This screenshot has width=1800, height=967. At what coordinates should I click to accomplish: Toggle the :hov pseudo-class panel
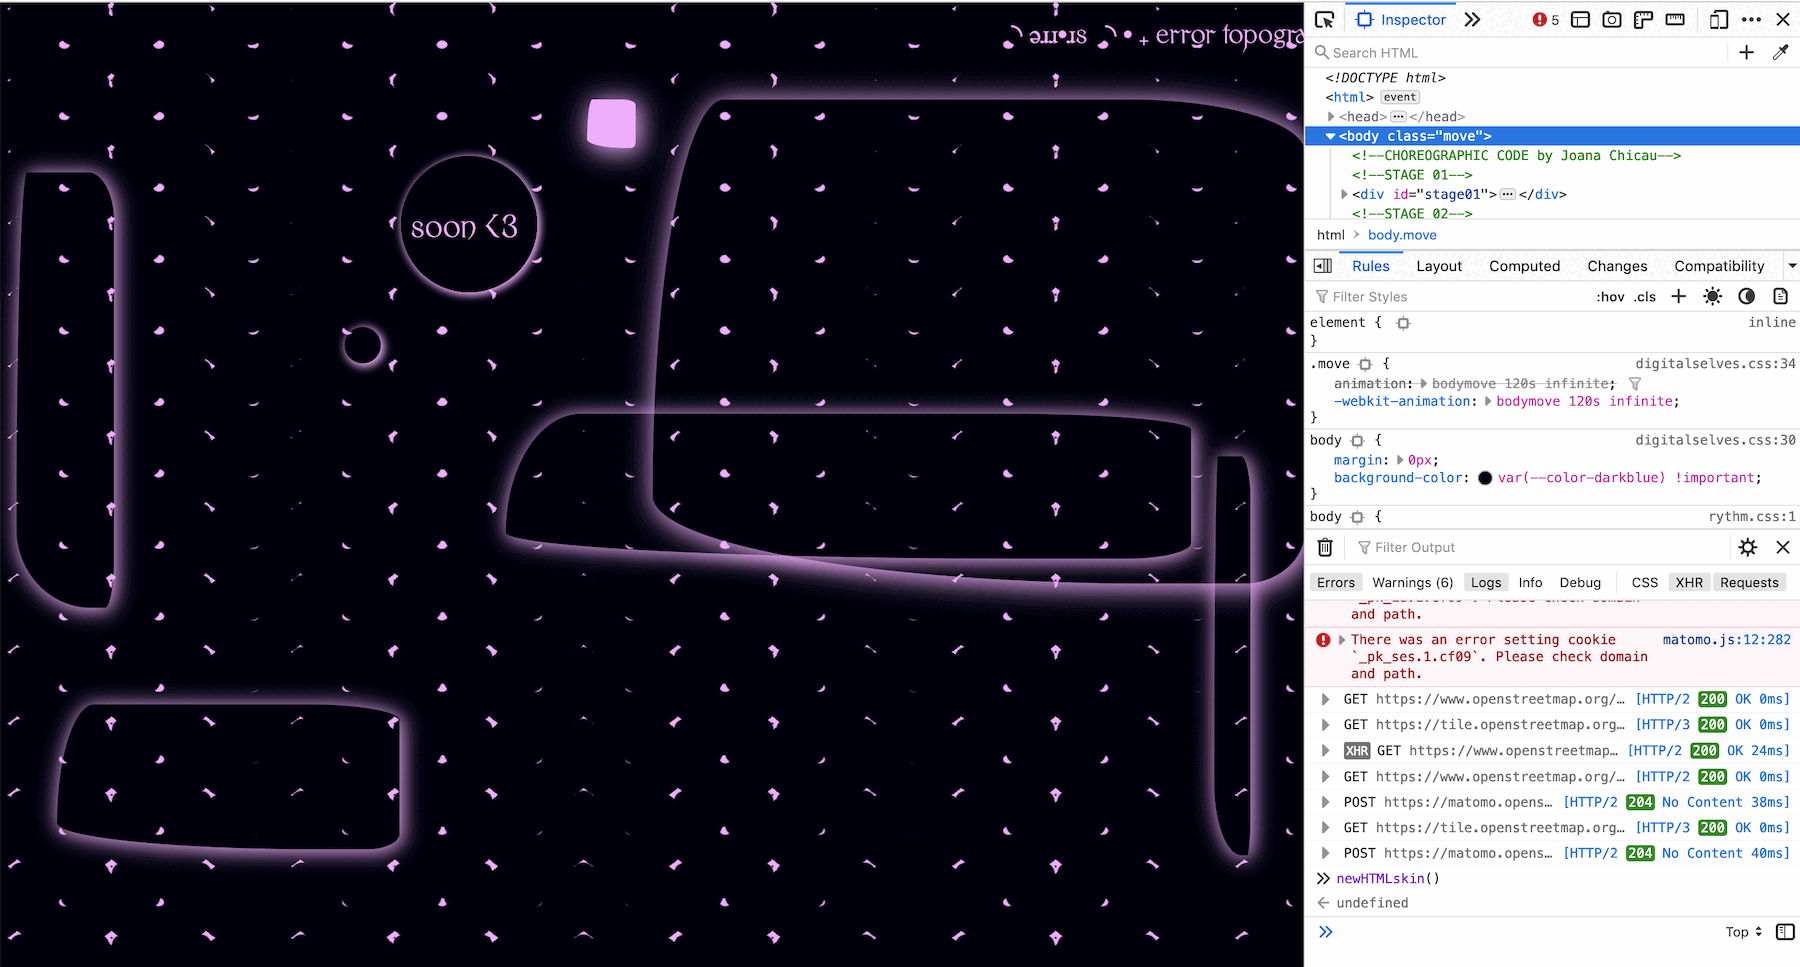[x=1610, y=297]
